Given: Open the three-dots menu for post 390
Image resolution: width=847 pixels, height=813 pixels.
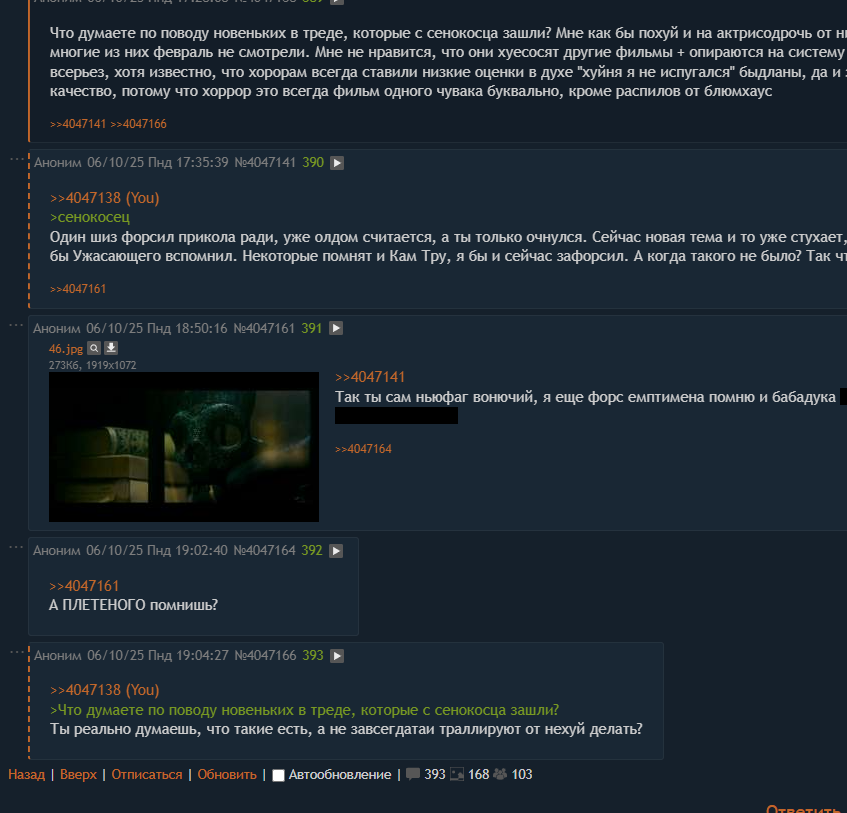Looking at the screenshot, I should click(17, 158).
